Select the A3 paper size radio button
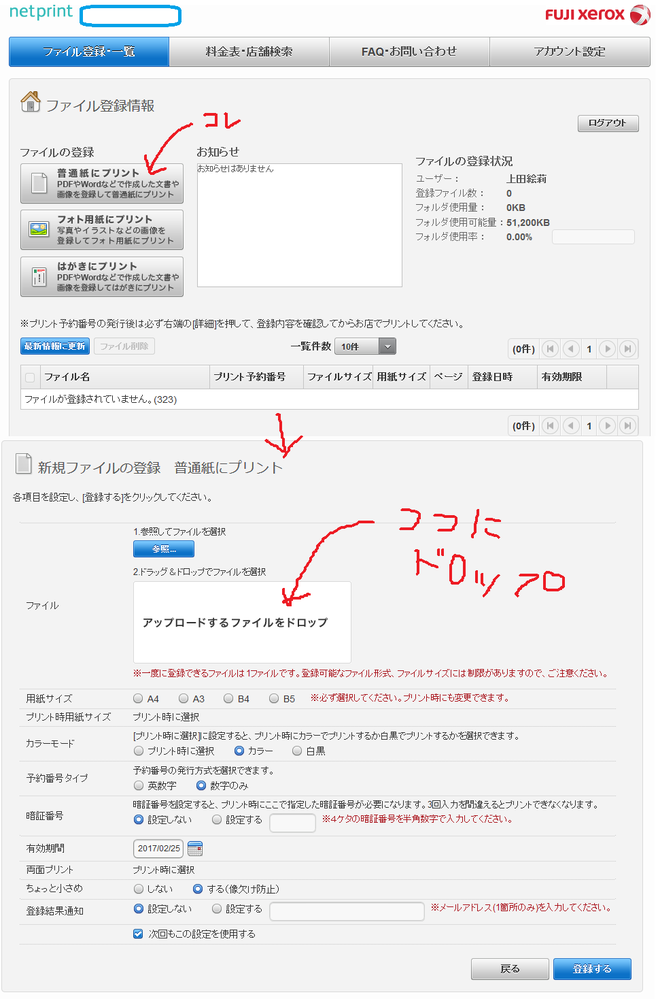The image size is (658, 999). point(183,698)
